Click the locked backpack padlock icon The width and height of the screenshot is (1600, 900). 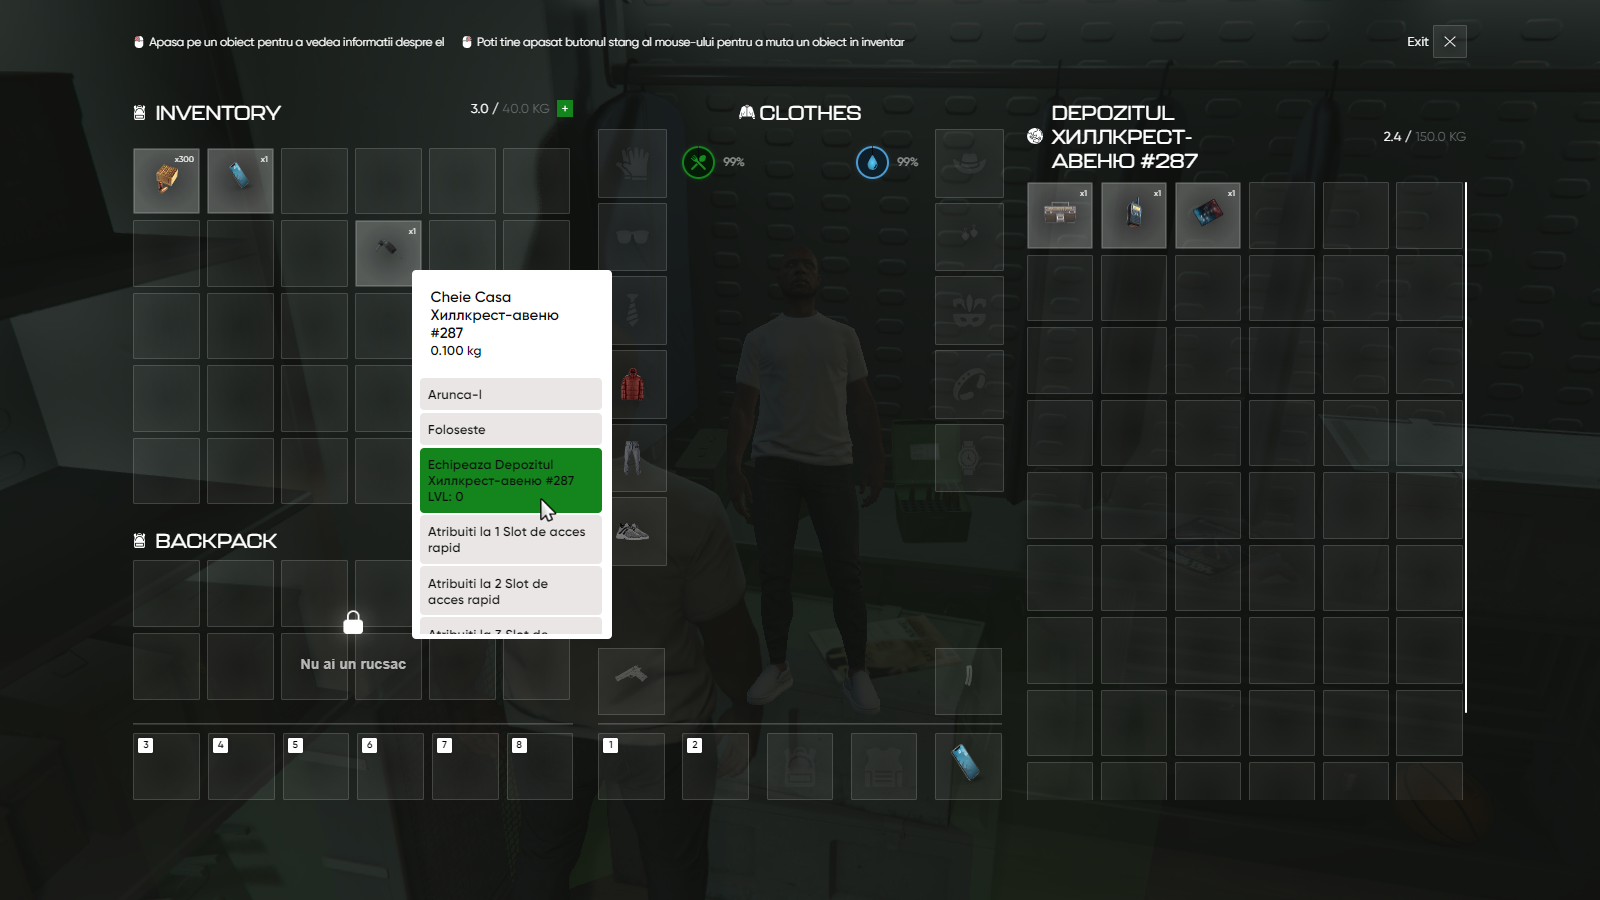click(353, 623)
